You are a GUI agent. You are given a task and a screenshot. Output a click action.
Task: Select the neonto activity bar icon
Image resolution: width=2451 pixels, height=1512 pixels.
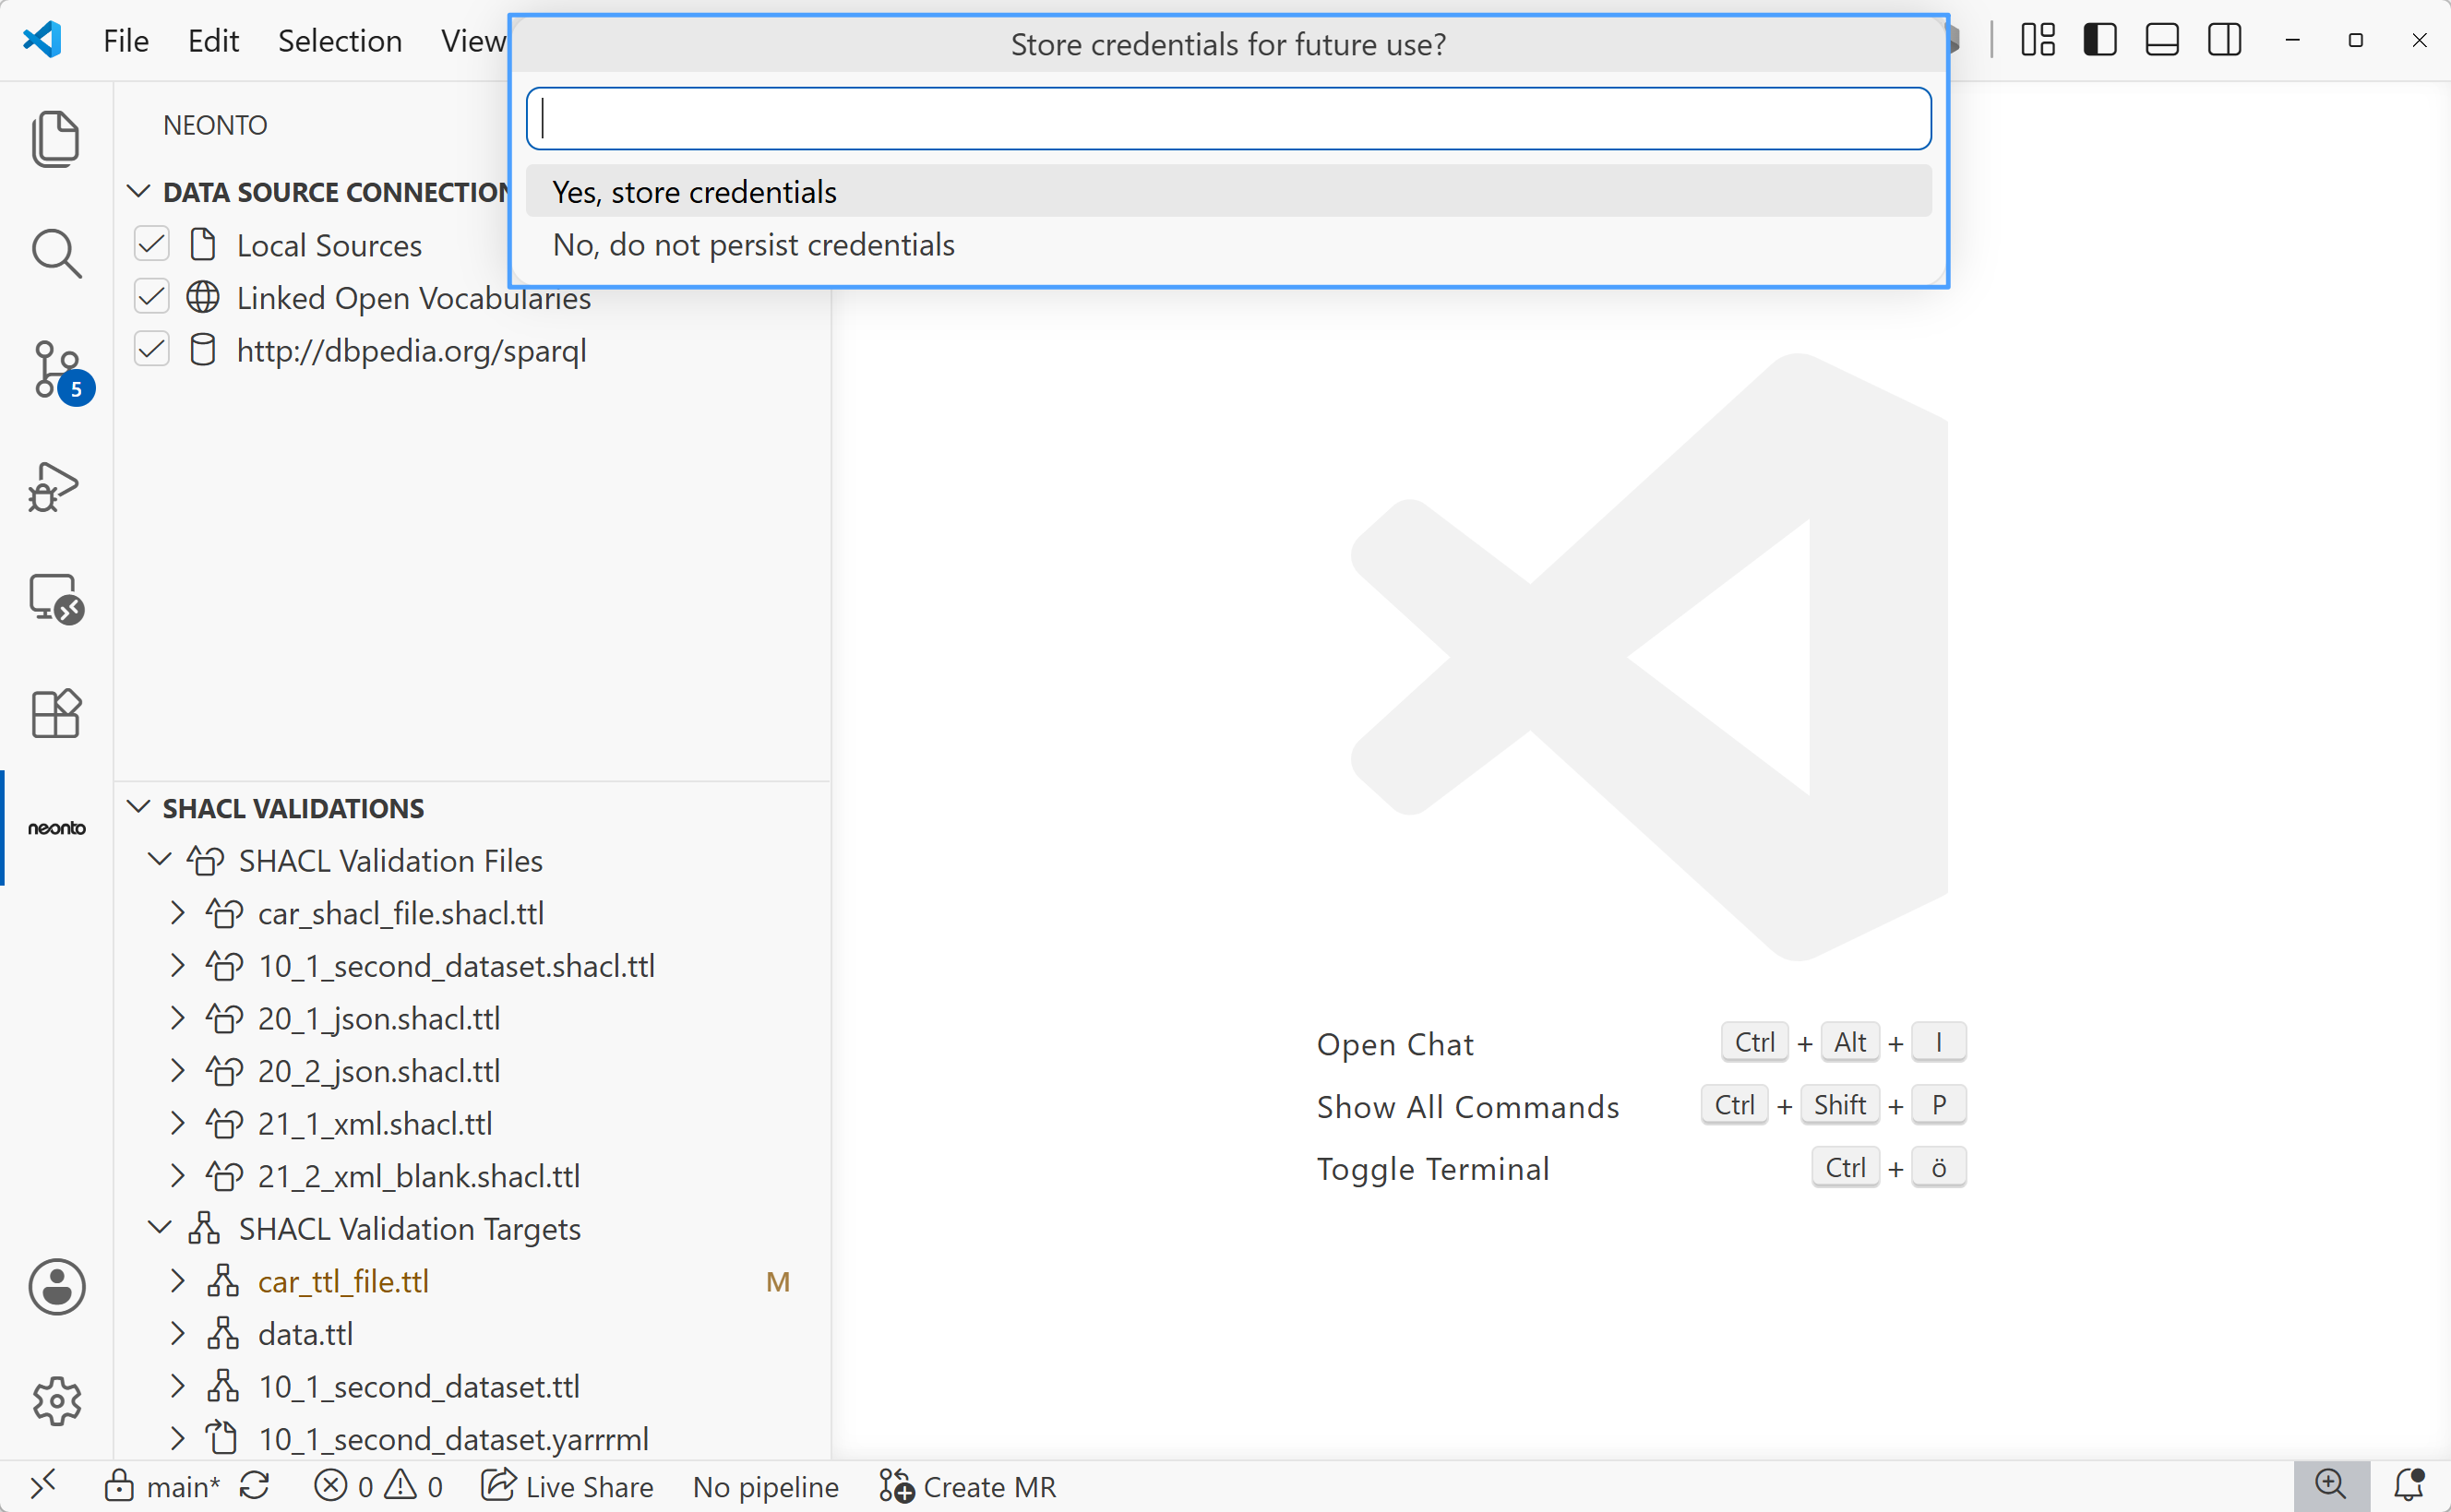[56, 828]
